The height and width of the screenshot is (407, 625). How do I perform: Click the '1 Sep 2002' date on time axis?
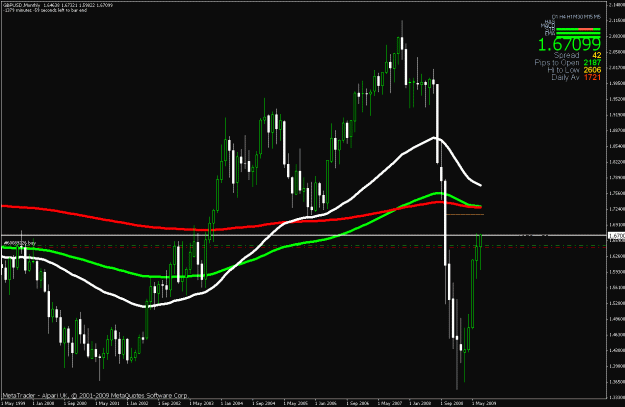tap(169, 403)
